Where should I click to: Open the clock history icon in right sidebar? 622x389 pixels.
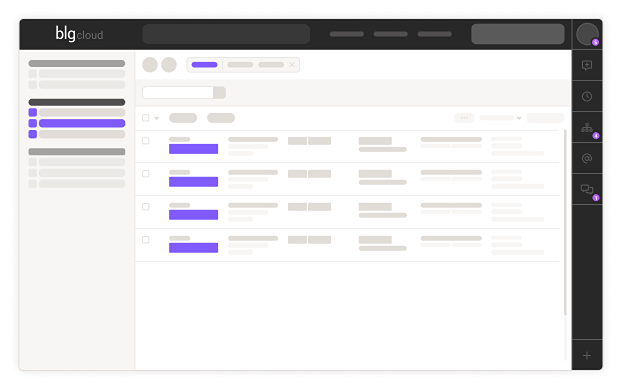(x=587, y=96)
